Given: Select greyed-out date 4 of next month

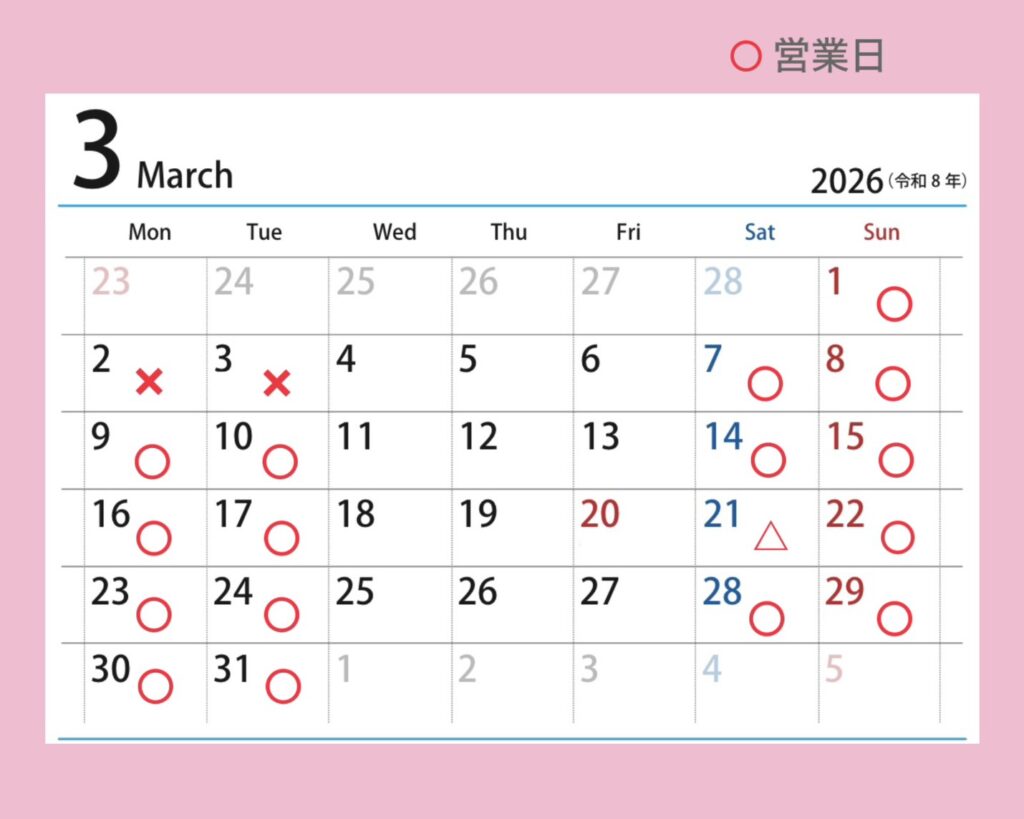Looking at the screenshot, I should (x=711, y=669).
